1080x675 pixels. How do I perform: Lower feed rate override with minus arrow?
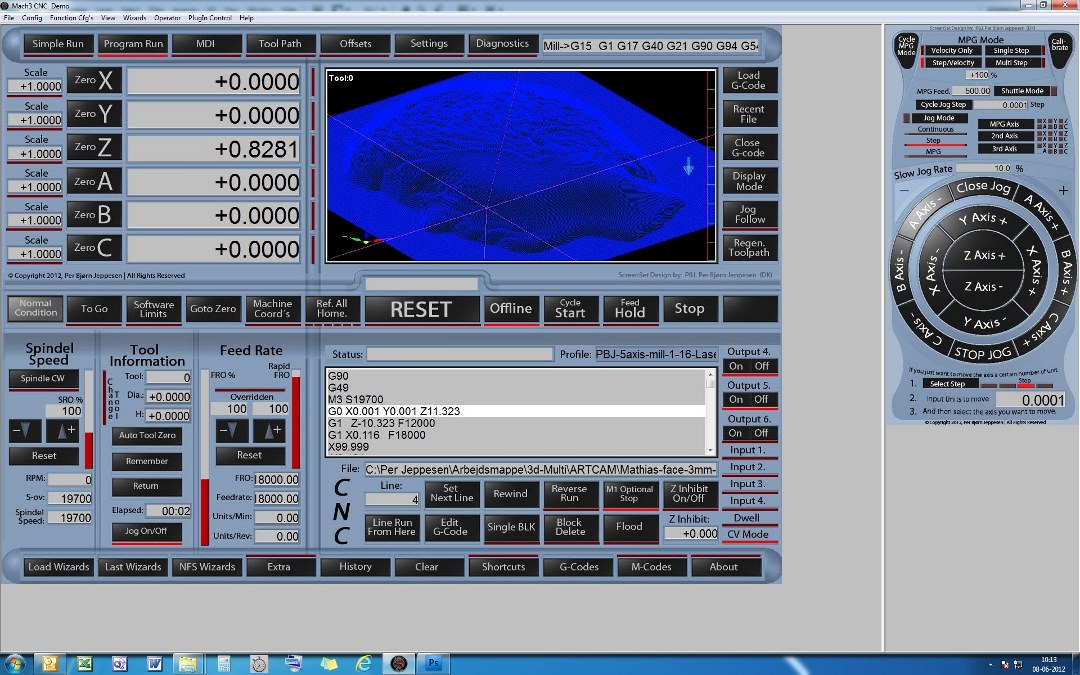pos(232,431)
